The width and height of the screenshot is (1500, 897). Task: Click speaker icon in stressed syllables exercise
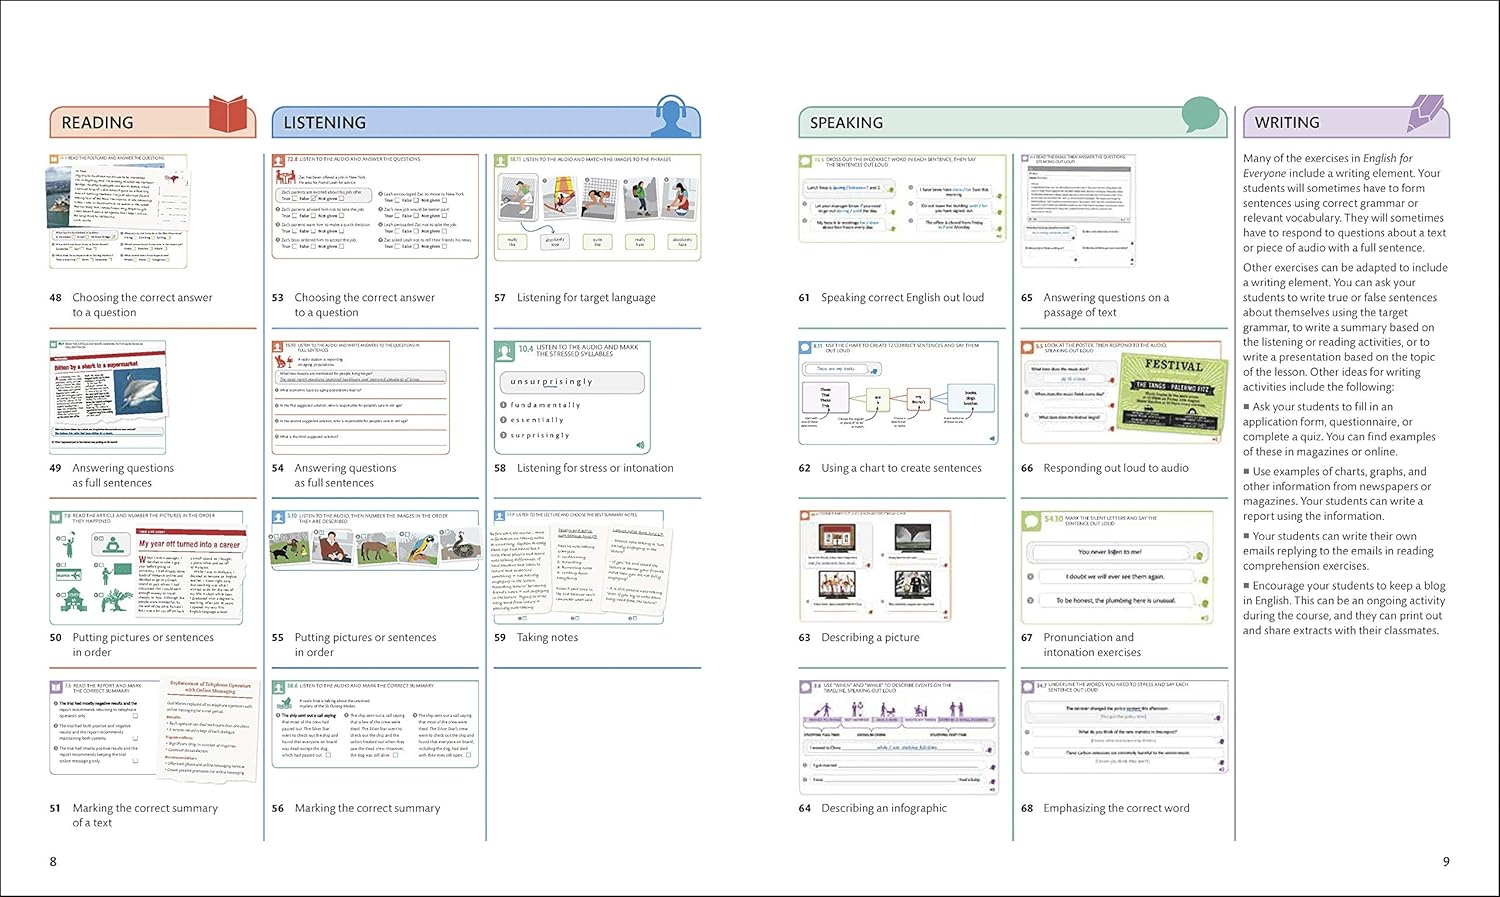pos(640,445)
